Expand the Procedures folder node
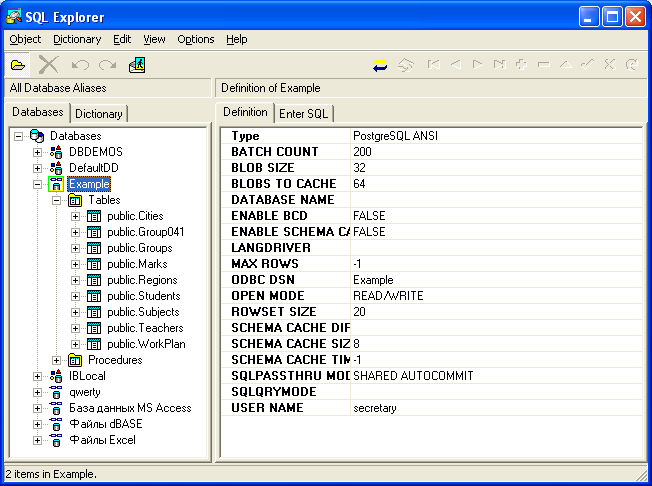This screenshot has height=486, width=652. pyautogui.click(x=56, y=360)
